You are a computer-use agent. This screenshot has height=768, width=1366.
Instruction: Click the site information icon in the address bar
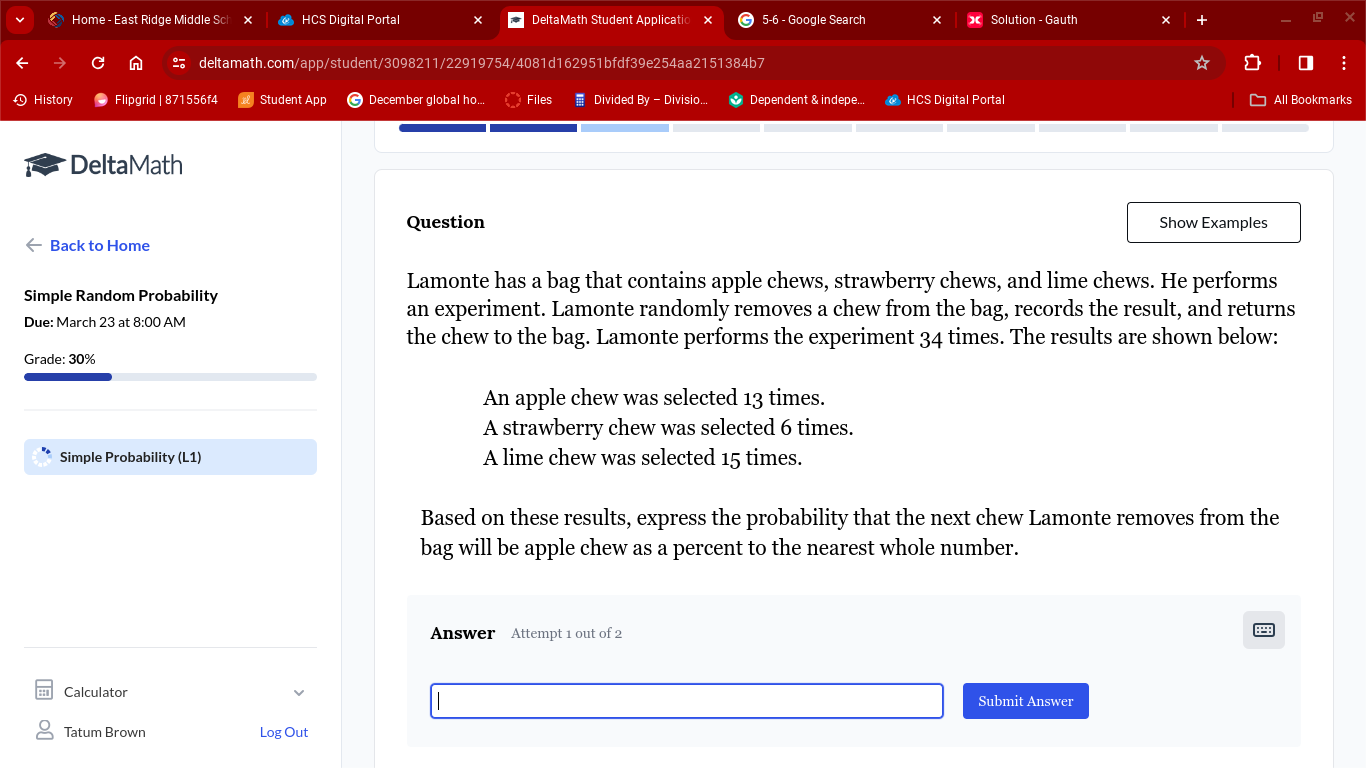click(179, 63)
